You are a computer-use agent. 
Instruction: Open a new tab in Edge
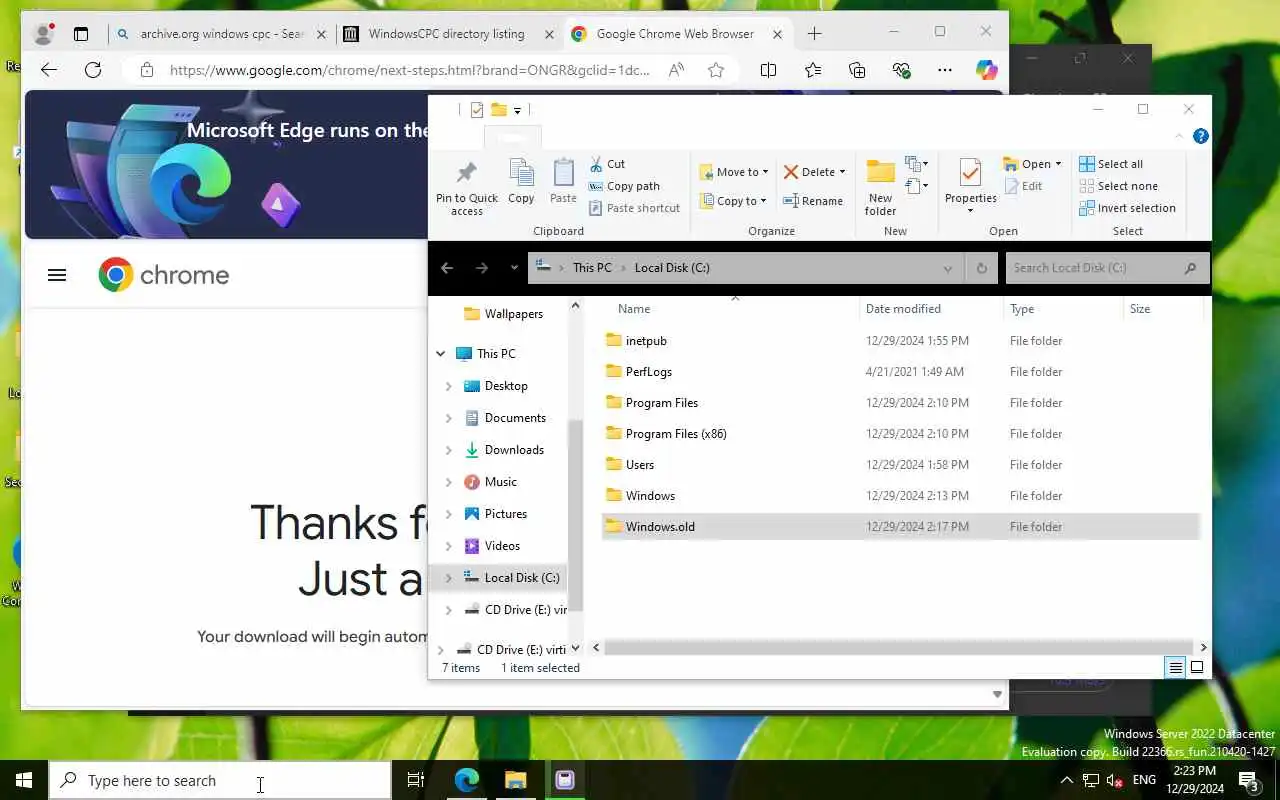point(815,34)
